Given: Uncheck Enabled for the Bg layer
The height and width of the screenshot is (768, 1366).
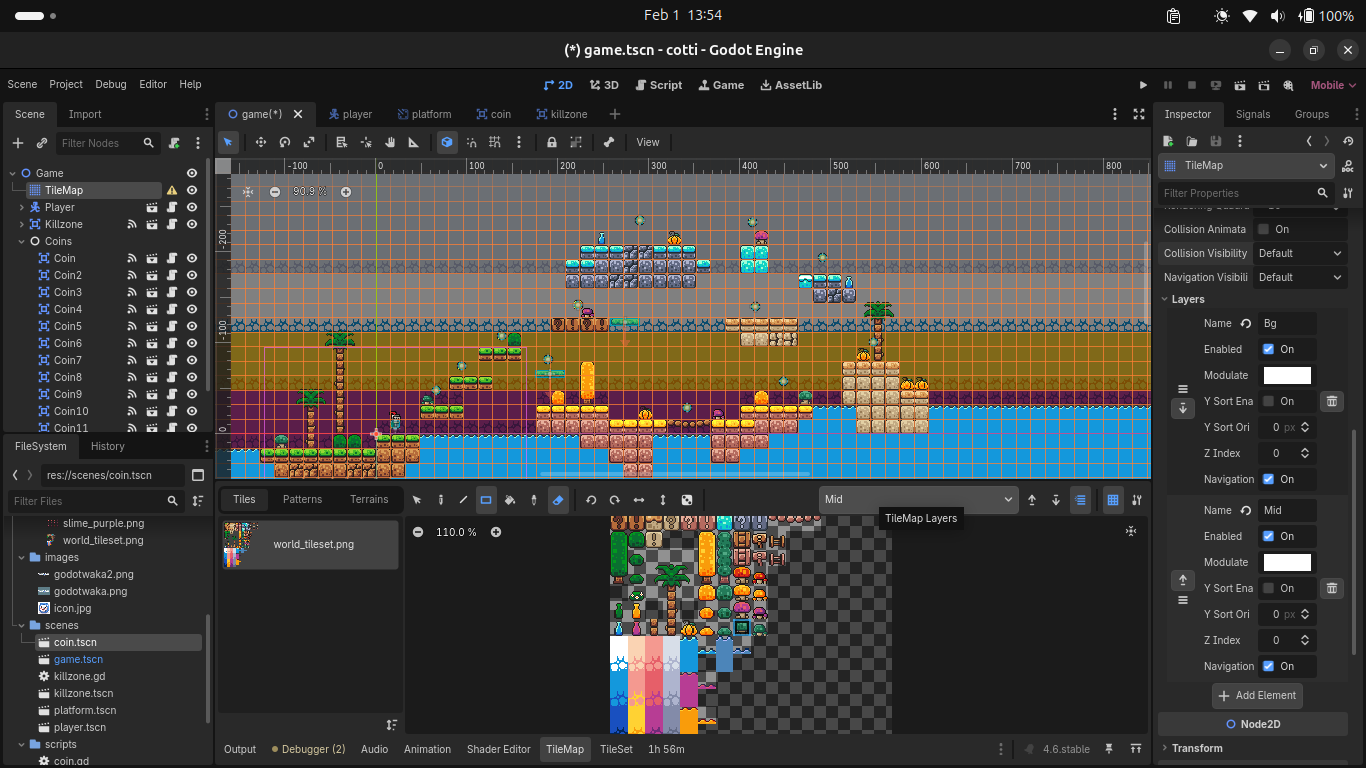Looking at the screenshot, I should [x=1268, y=349].
